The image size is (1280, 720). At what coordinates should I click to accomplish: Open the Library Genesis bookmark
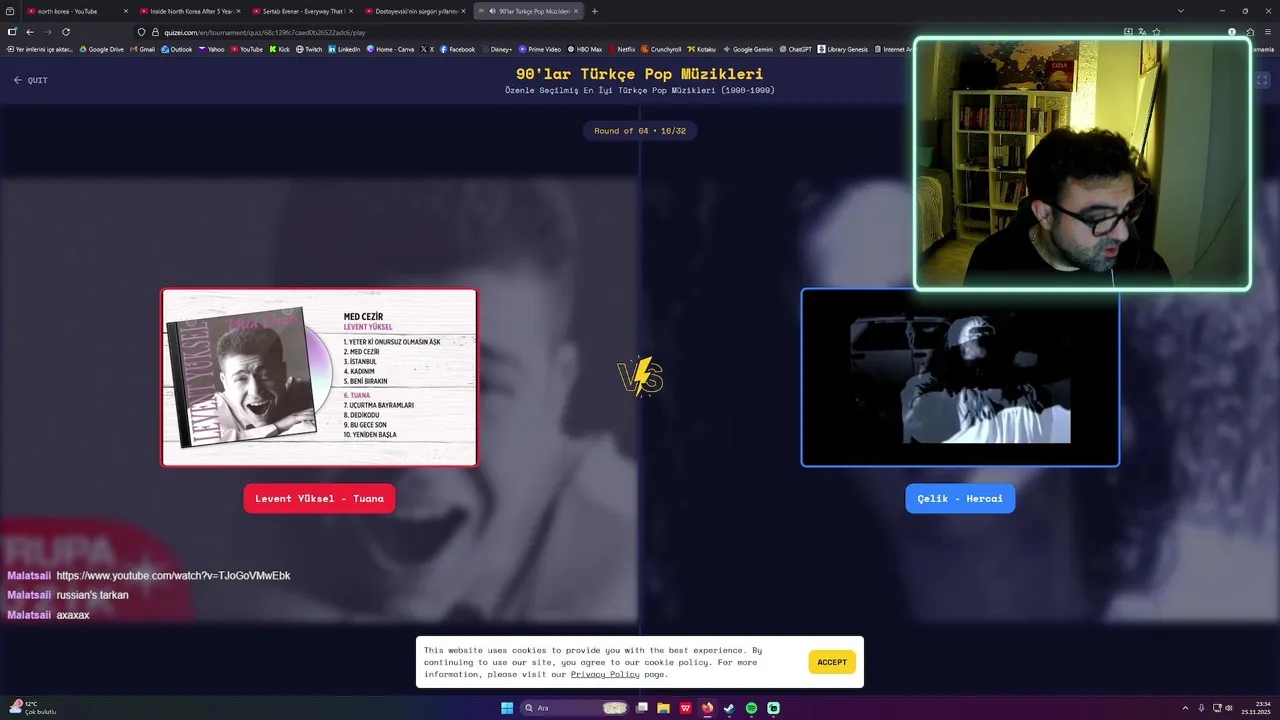843,49
